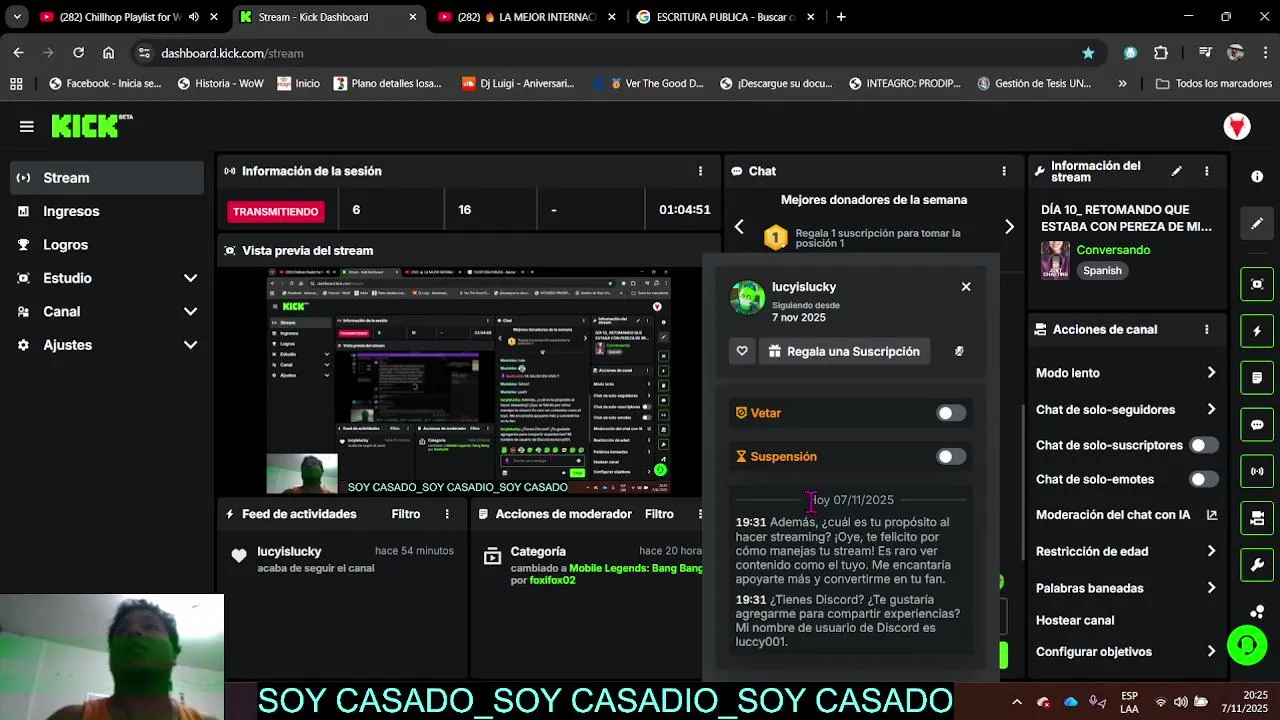Open the chat bubble icon in the right sidebar
The image size is (1280, 720).
(1257, 425)
